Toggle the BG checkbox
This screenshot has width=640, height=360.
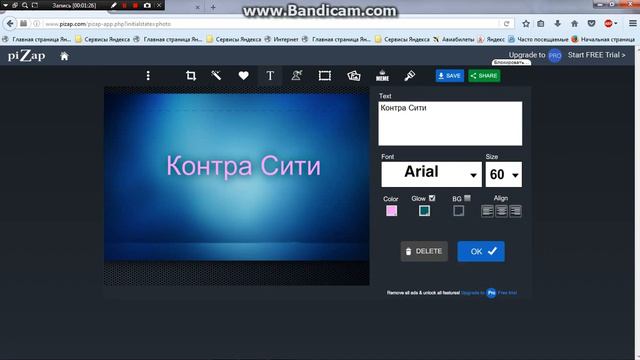(467, 198)
